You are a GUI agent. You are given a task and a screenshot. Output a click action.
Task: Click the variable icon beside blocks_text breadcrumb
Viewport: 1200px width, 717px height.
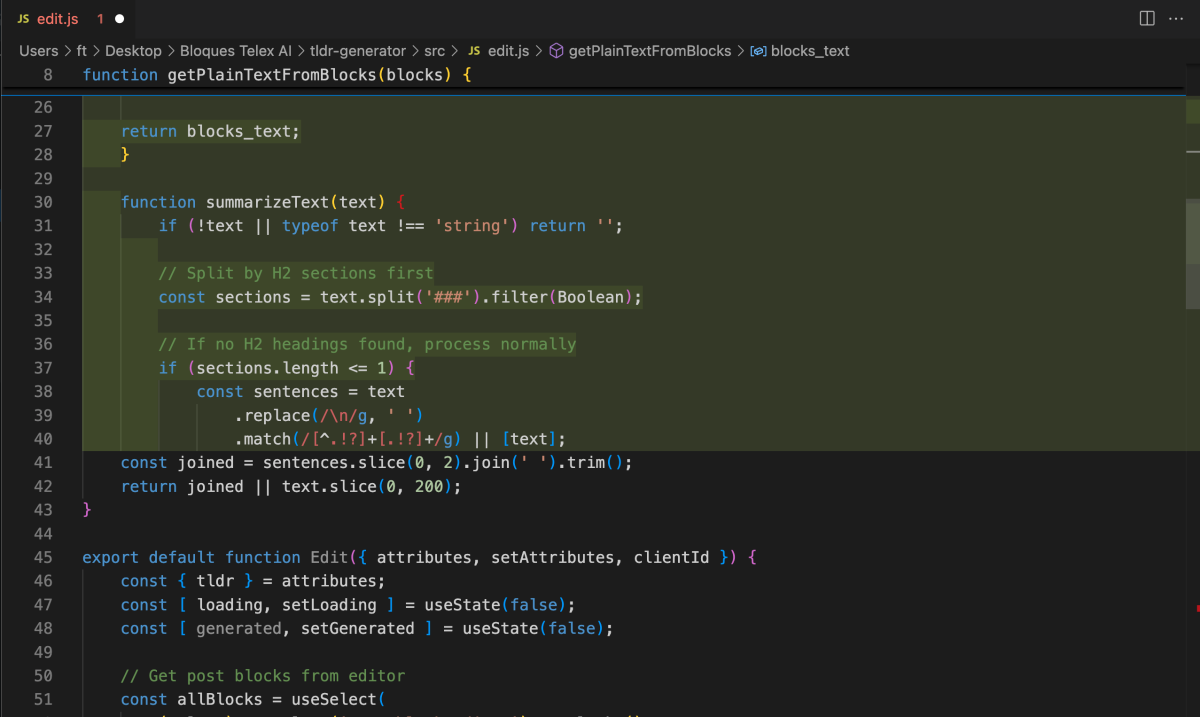pos(761,51)
